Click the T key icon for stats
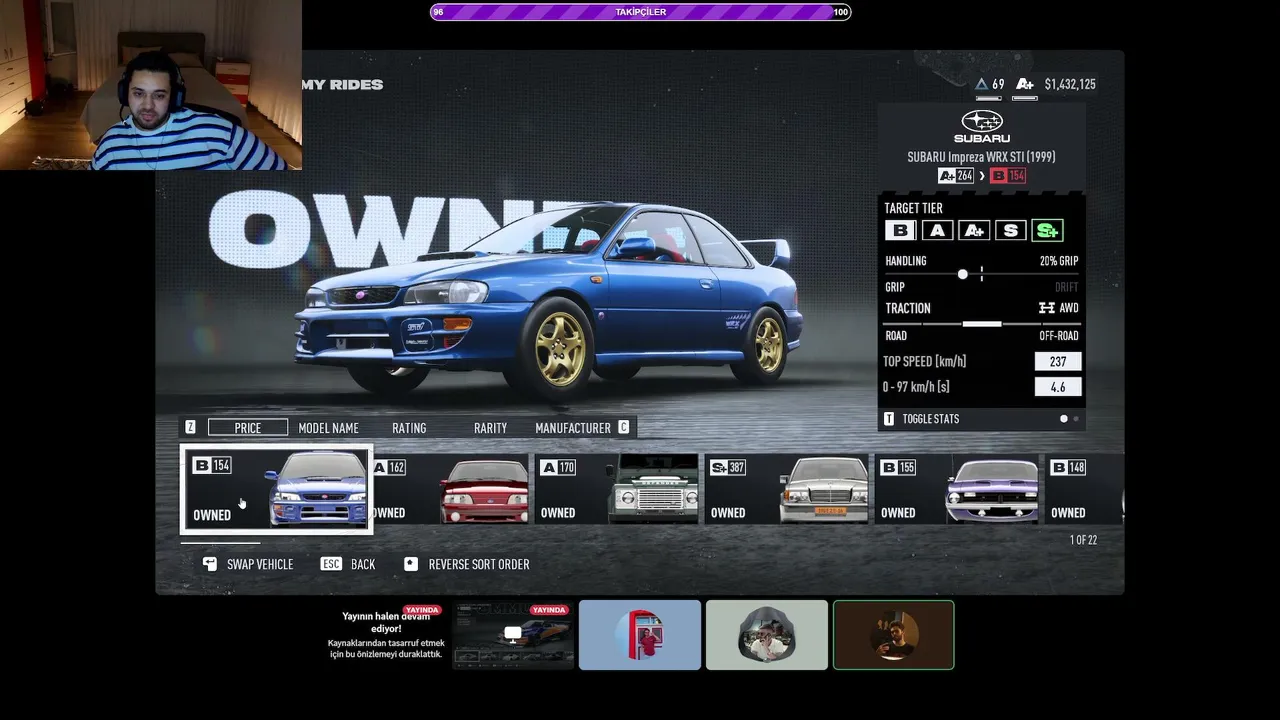1280x720 pixels. [x=889, y=419]
